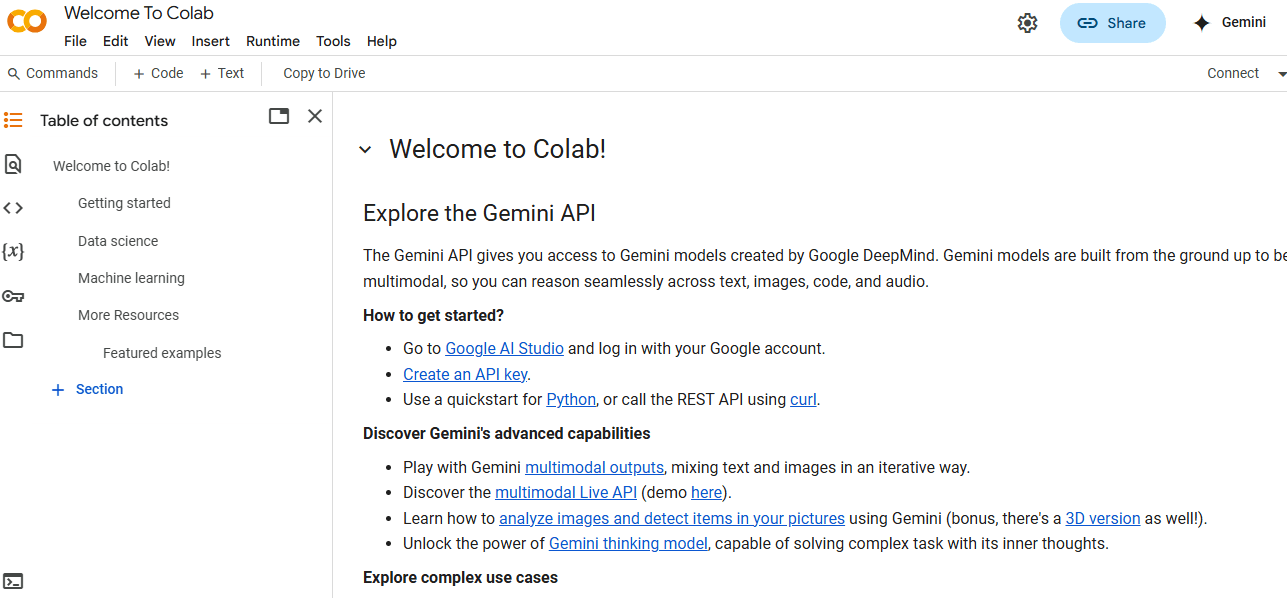Click the Explore complex use cases text
The height and width of the screenshot is (598, 1287).
click(x=460, y=577)
